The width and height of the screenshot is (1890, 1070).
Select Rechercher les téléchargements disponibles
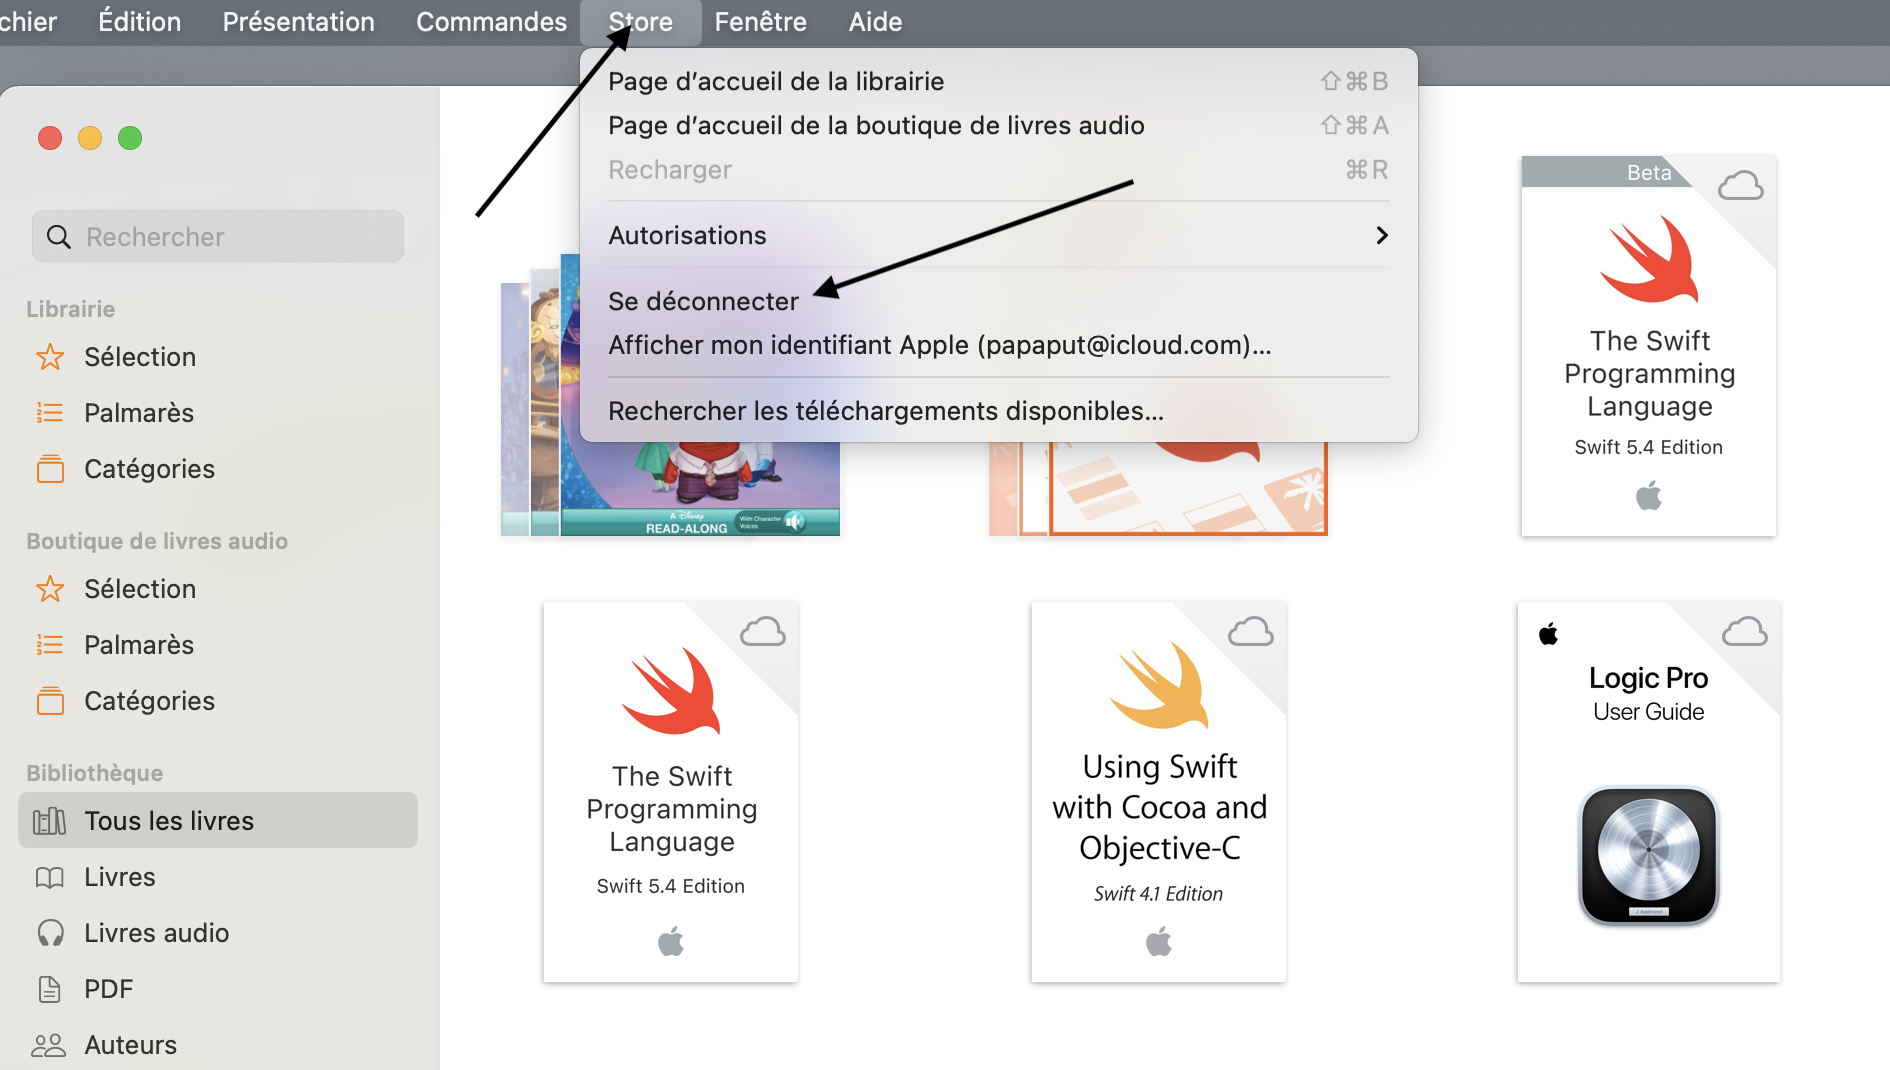[x=885, y=411]
